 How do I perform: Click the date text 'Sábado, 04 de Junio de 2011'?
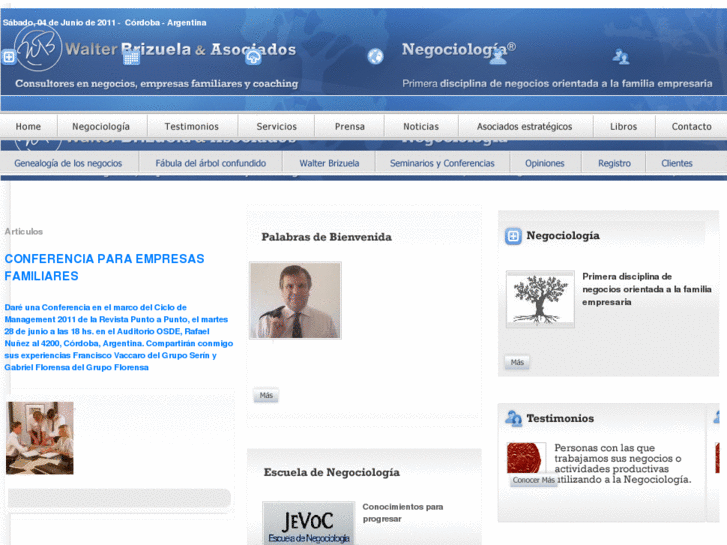pos(59,22)
